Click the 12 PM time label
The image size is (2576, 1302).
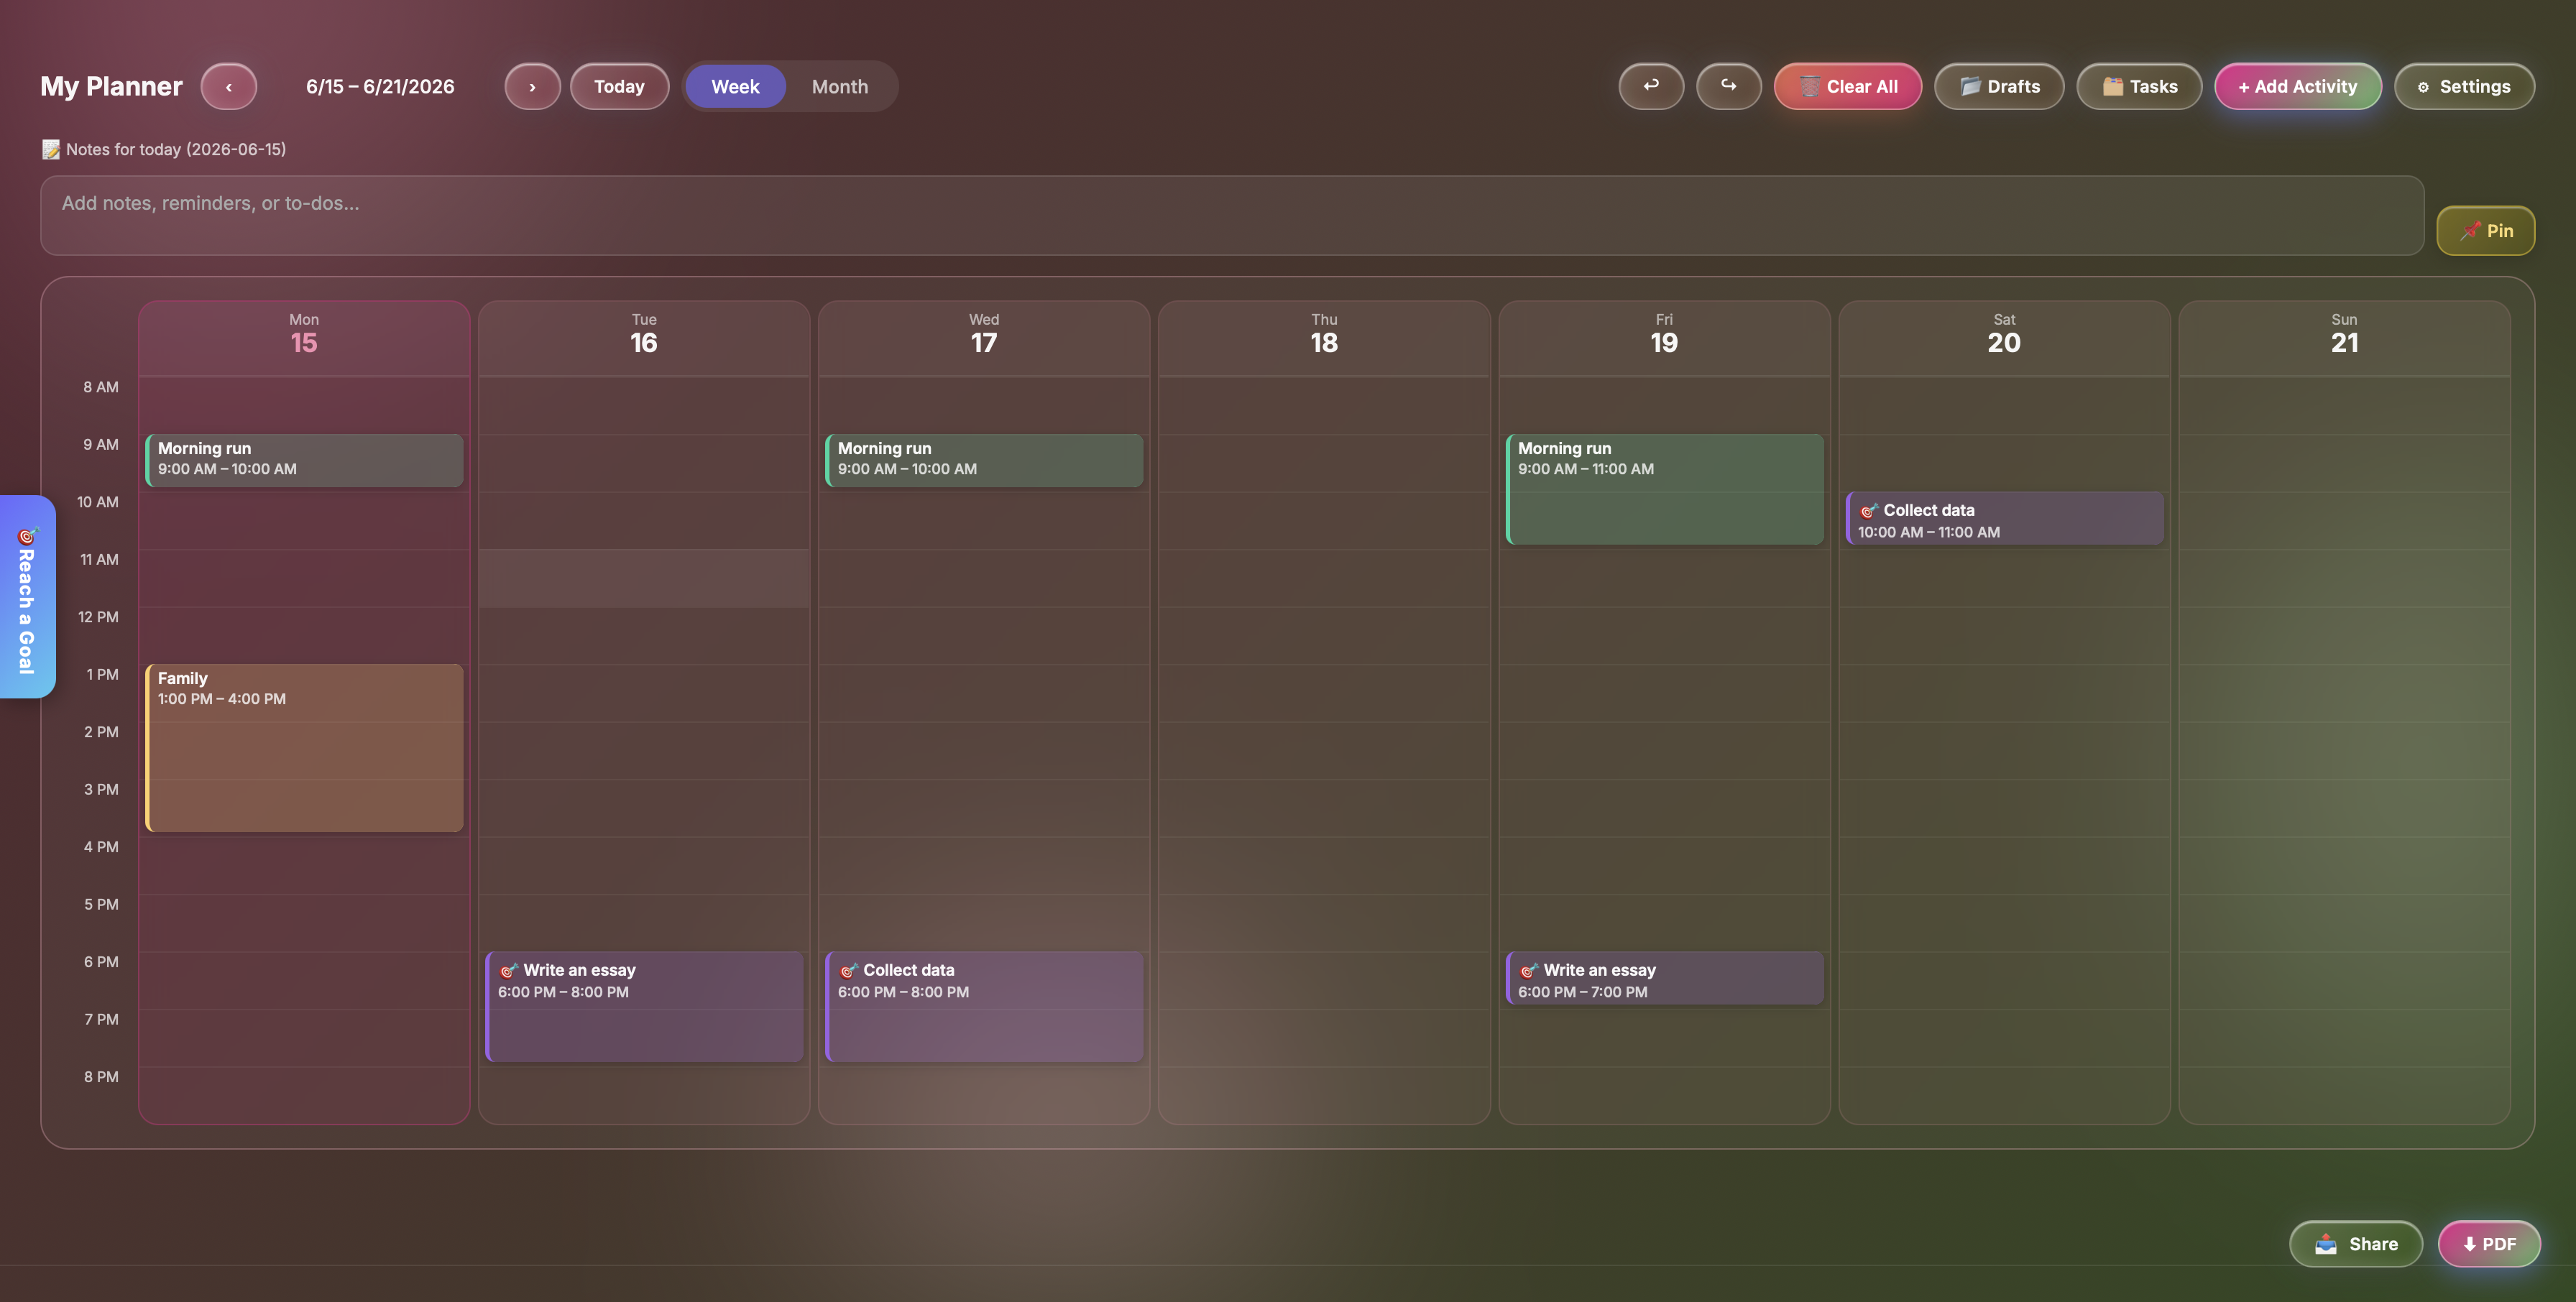[98, 617]
